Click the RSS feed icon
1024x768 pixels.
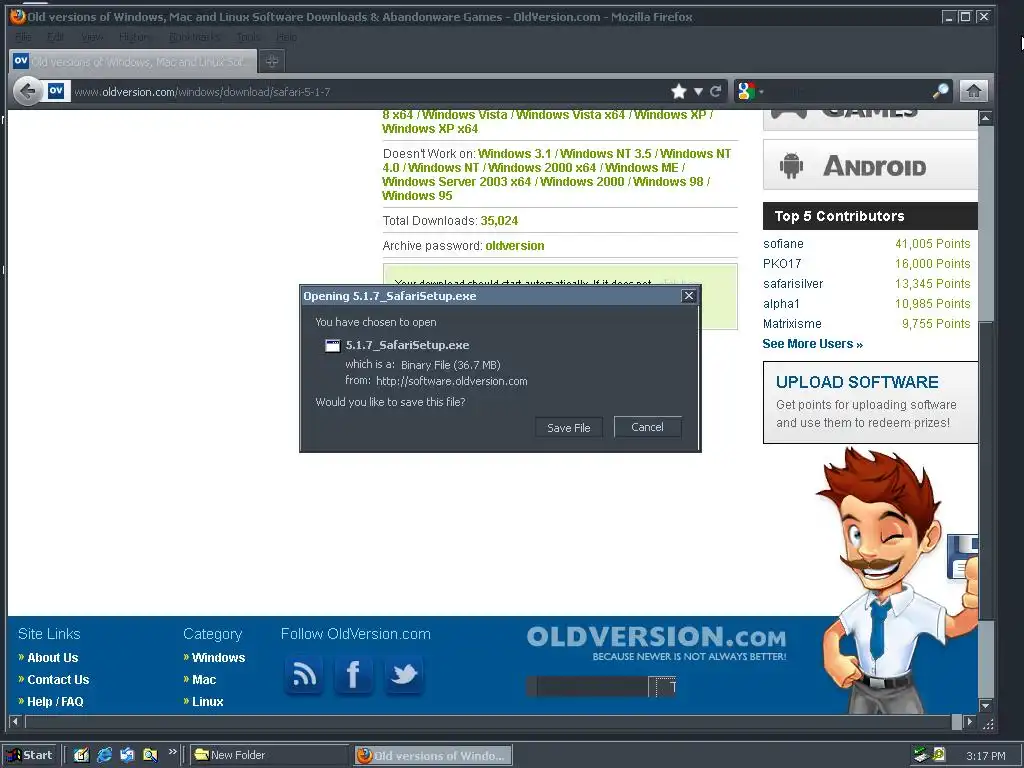304,675
